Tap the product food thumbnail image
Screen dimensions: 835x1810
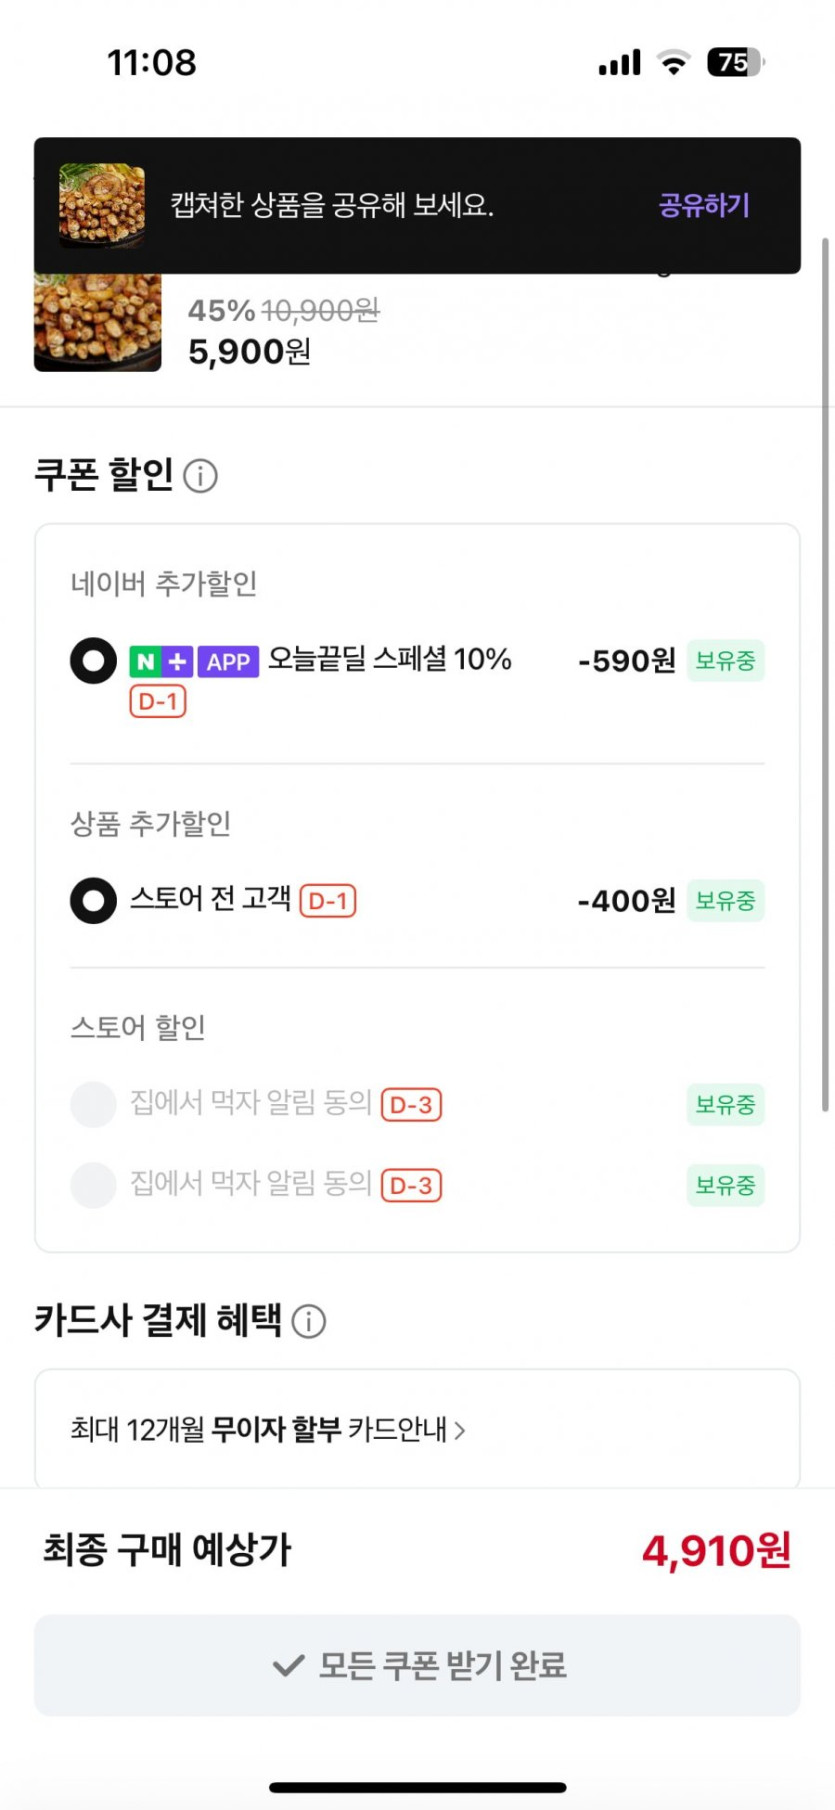[x=97, y=322]
